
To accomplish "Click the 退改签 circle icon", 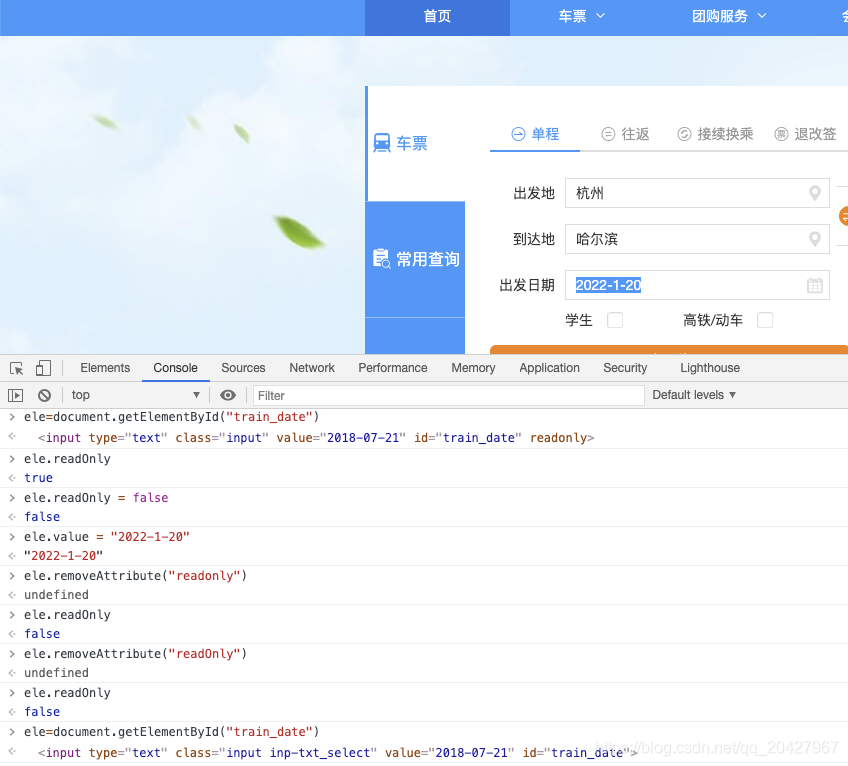I will (x=781, y=134).
